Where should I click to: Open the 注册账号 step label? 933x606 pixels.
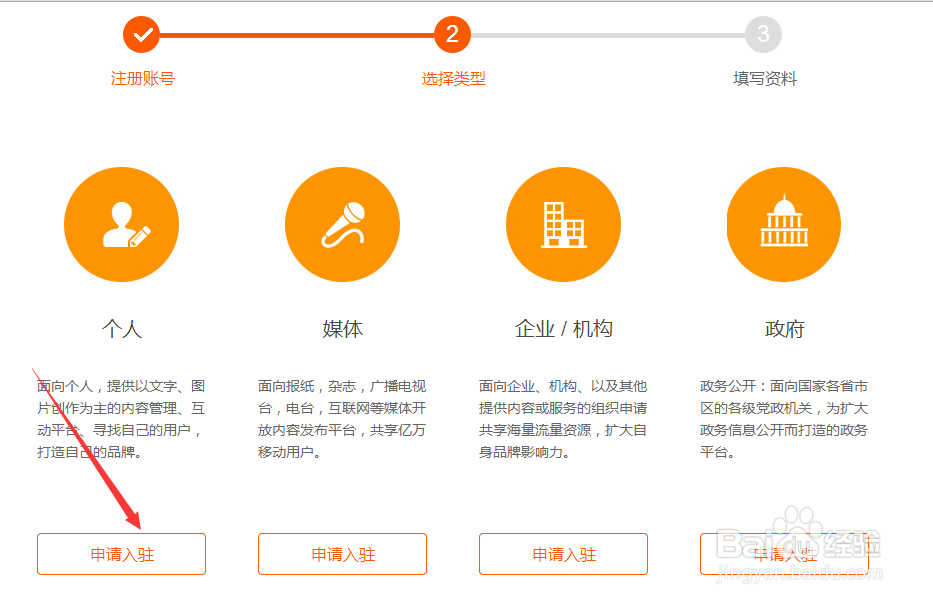141,78
